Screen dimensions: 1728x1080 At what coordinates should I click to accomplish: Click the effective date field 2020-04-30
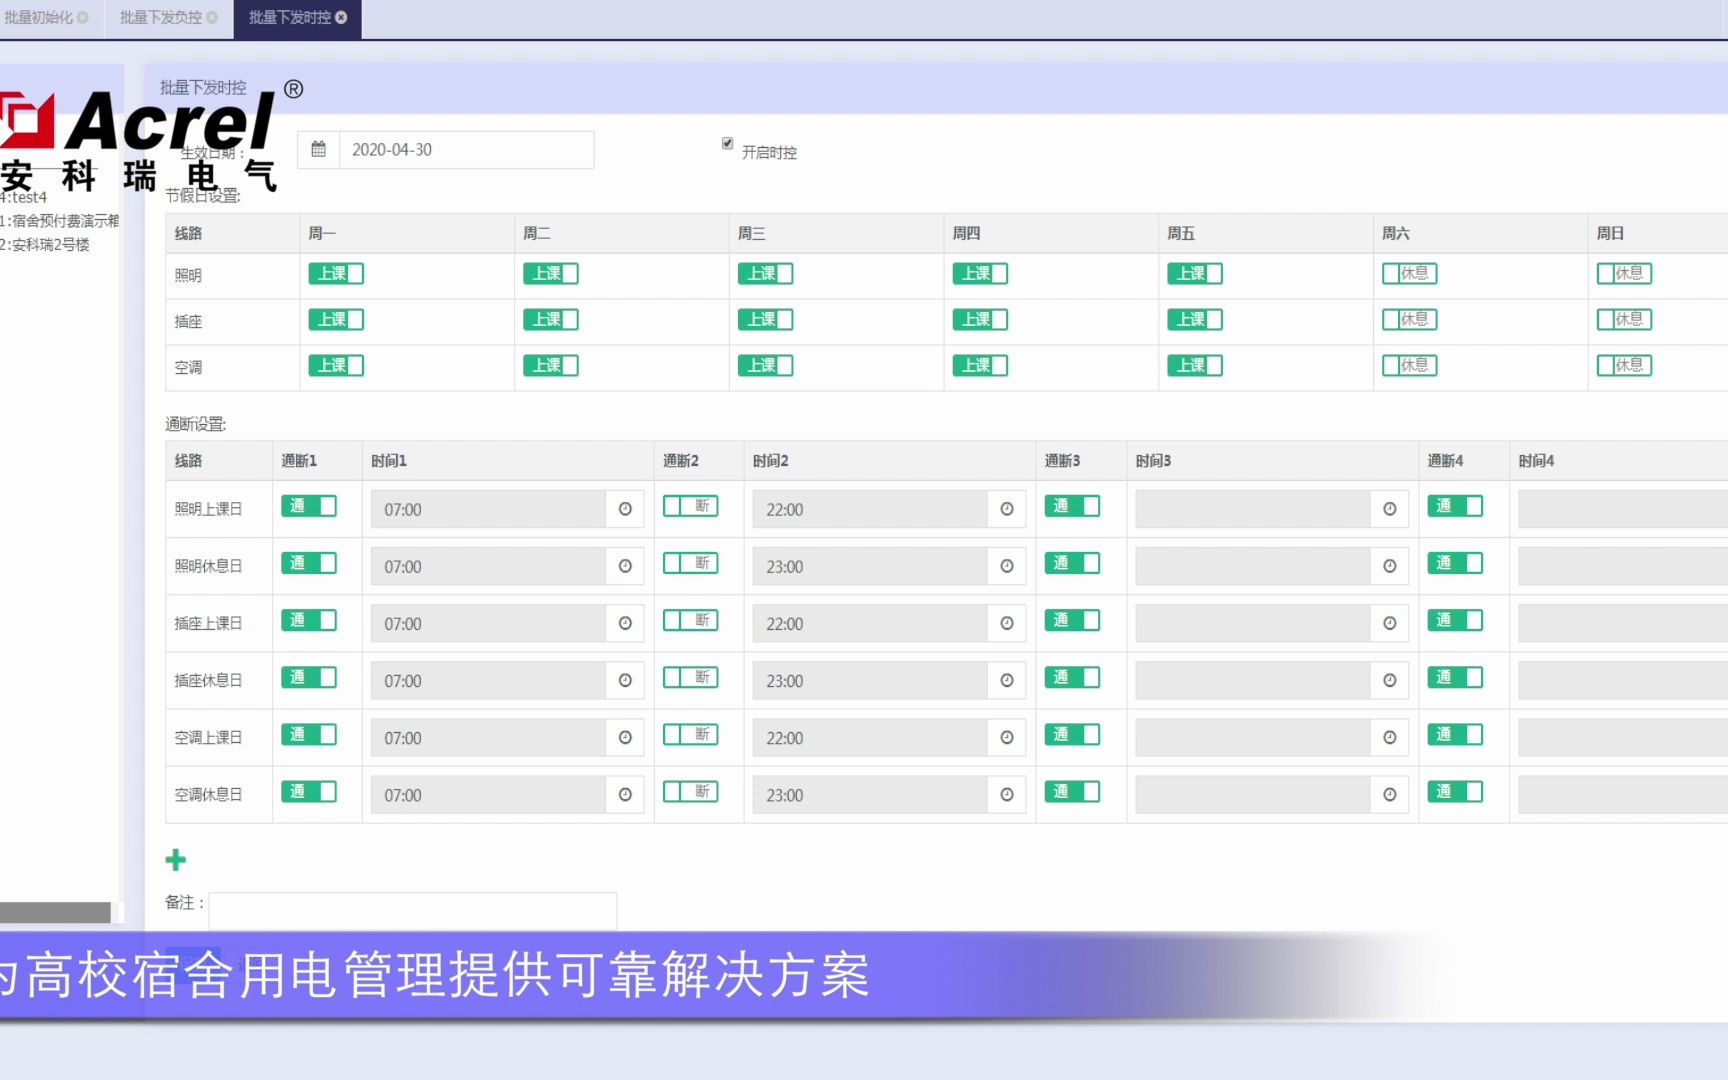click(466, 150)
